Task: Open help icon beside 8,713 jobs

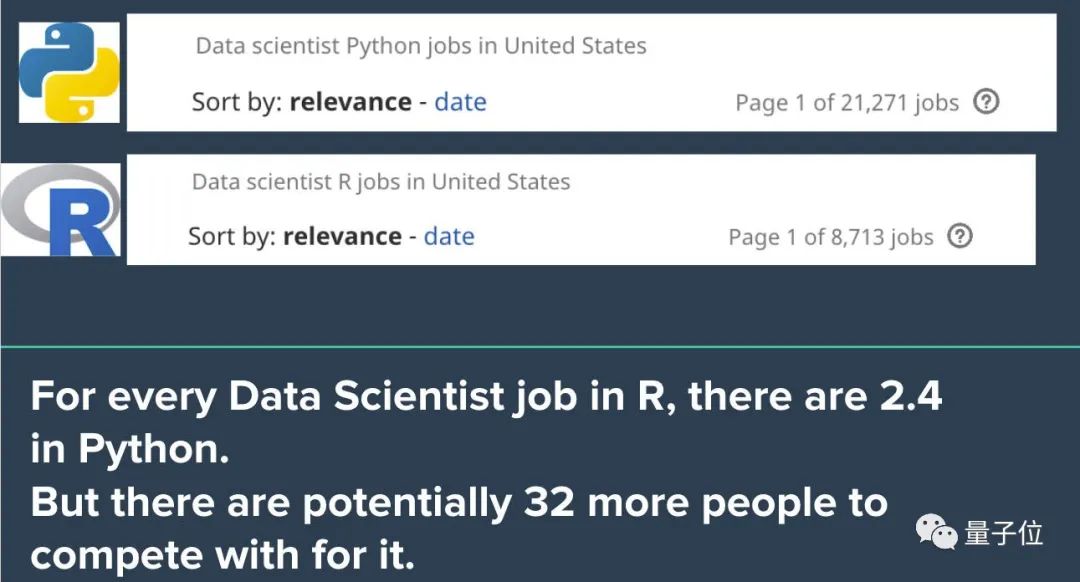Action: (x=960, y=236)
